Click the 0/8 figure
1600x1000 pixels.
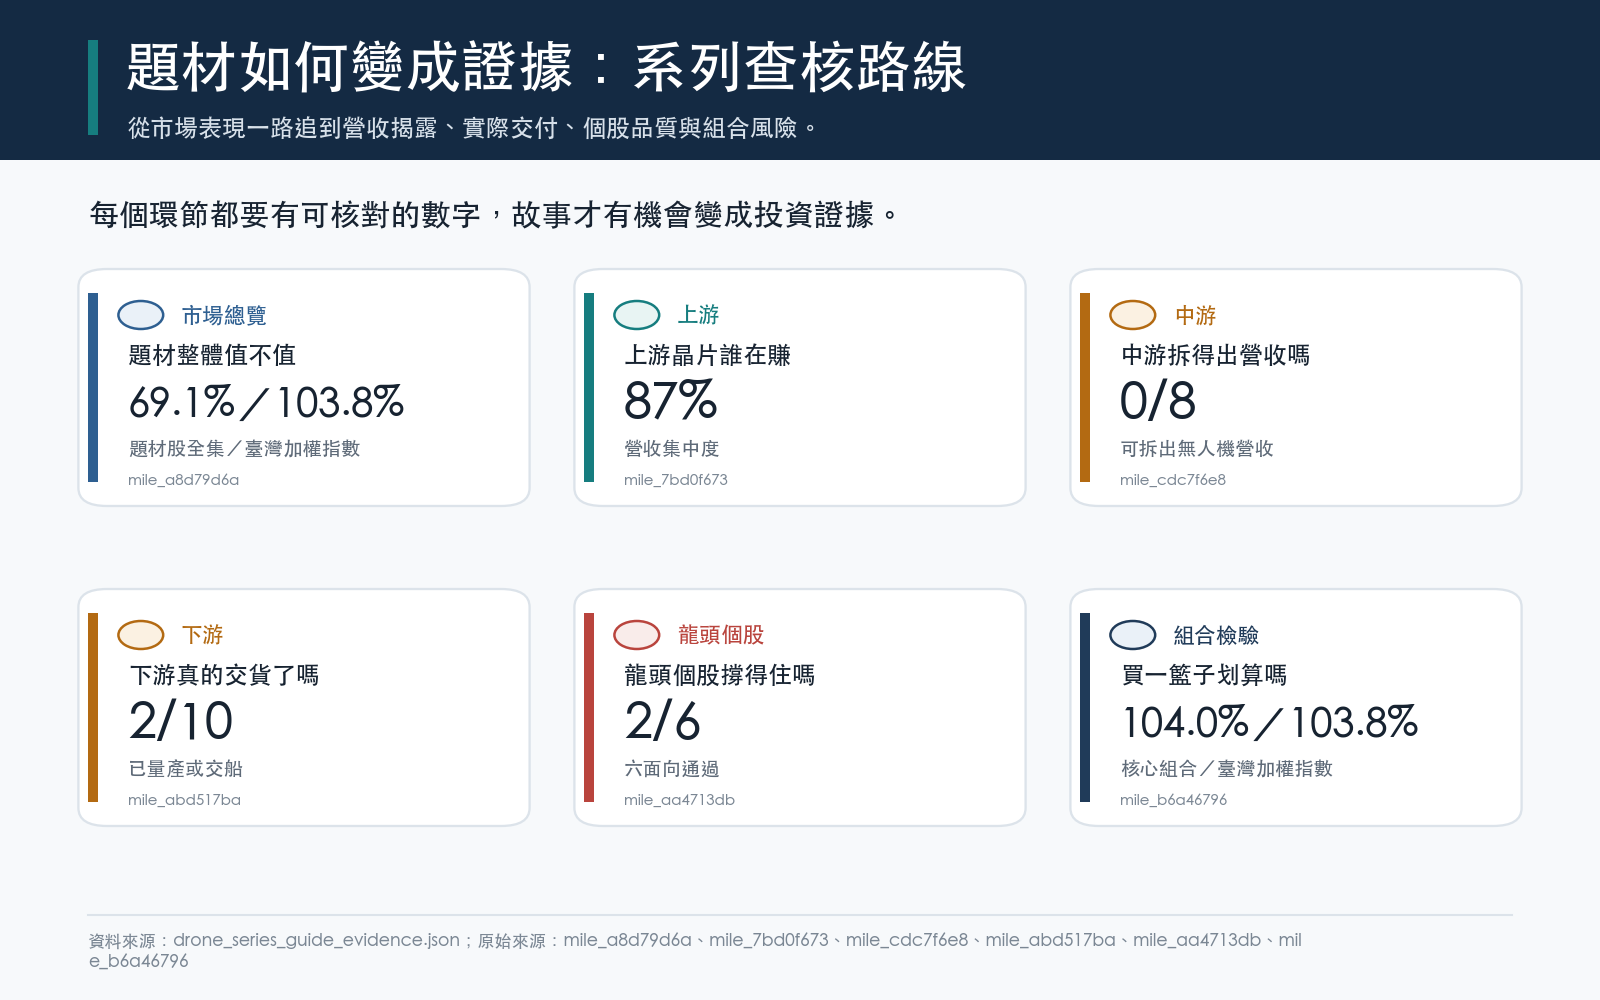1158,401
